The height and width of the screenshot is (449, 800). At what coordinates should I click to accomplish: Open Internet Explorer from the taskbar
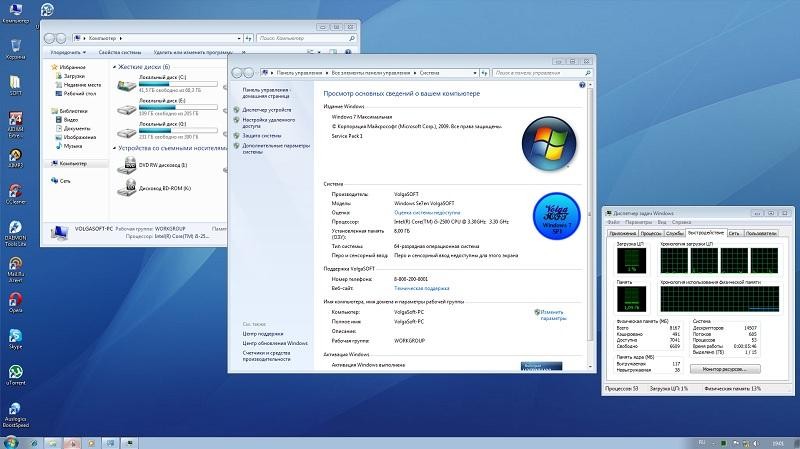[x=34, y=443]
